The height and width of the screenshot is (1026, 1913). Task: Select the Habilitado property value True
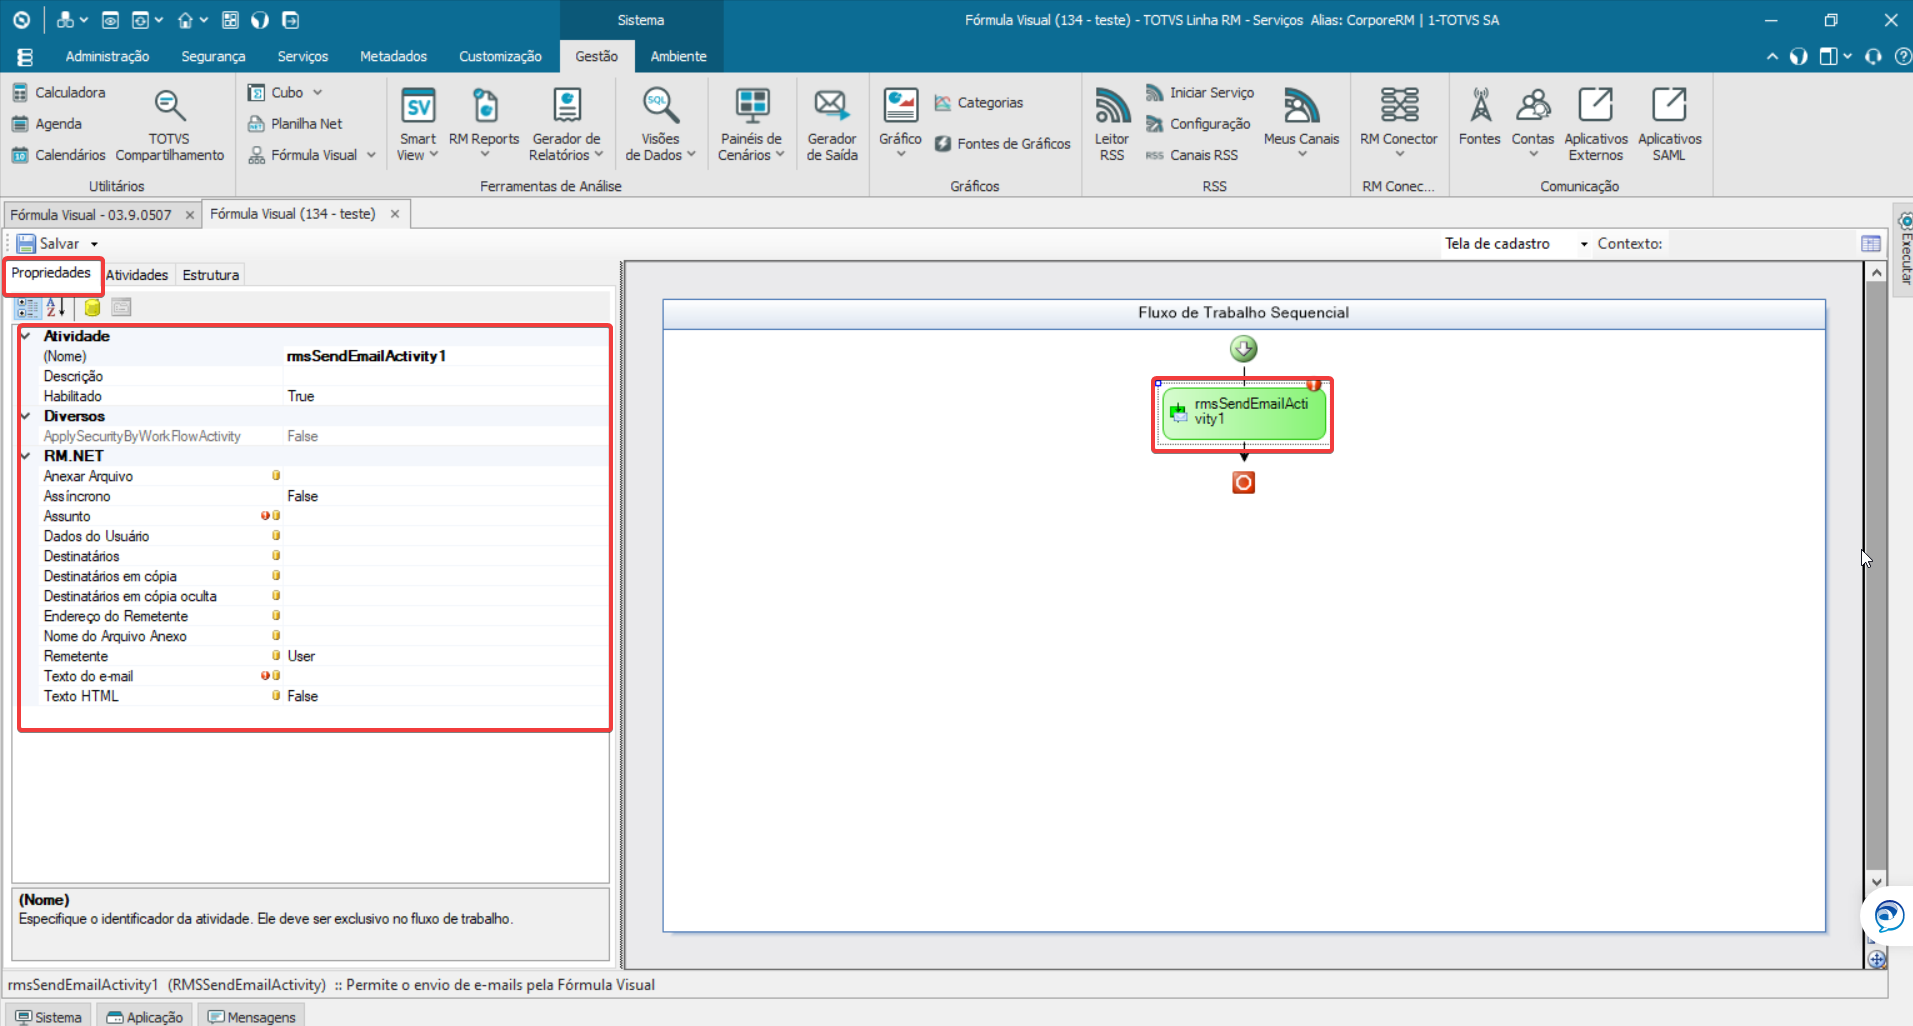[446, 396]
